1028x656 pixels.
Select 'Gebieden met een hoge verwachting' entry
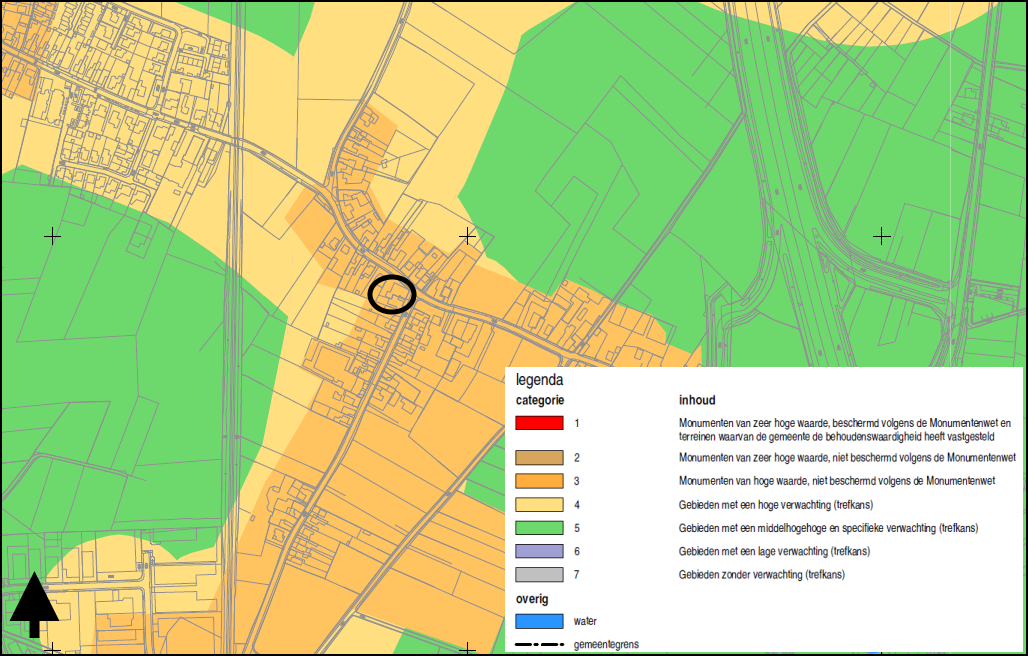coord(776,505)
